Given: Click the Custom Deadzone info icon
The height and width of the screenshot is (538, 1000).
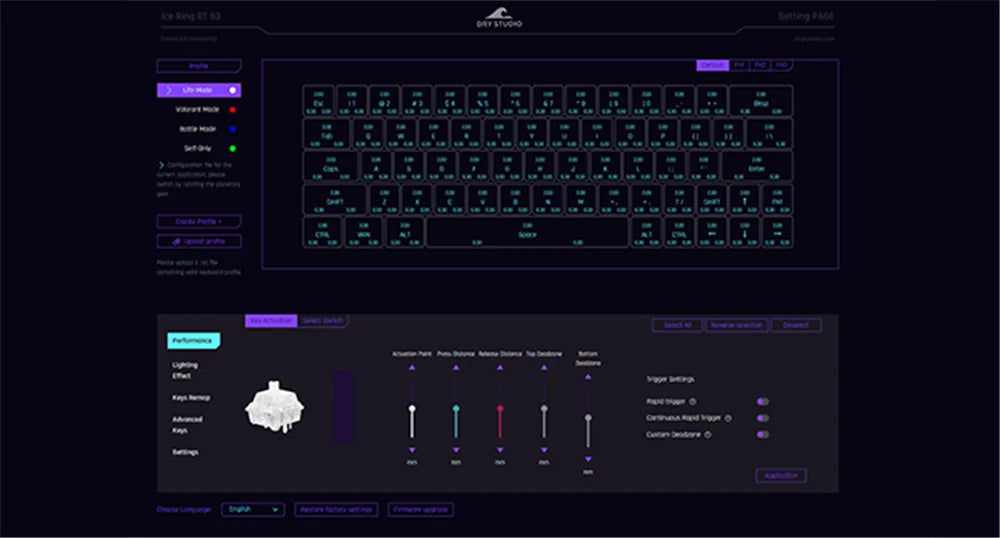Looking at the screenshot, I should point(708,435).
